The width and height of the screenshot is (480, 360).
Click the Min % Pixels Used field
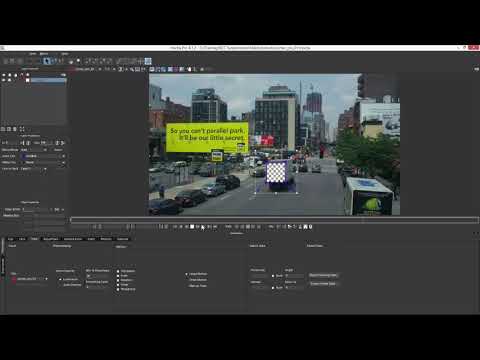[x=97, y=276]
